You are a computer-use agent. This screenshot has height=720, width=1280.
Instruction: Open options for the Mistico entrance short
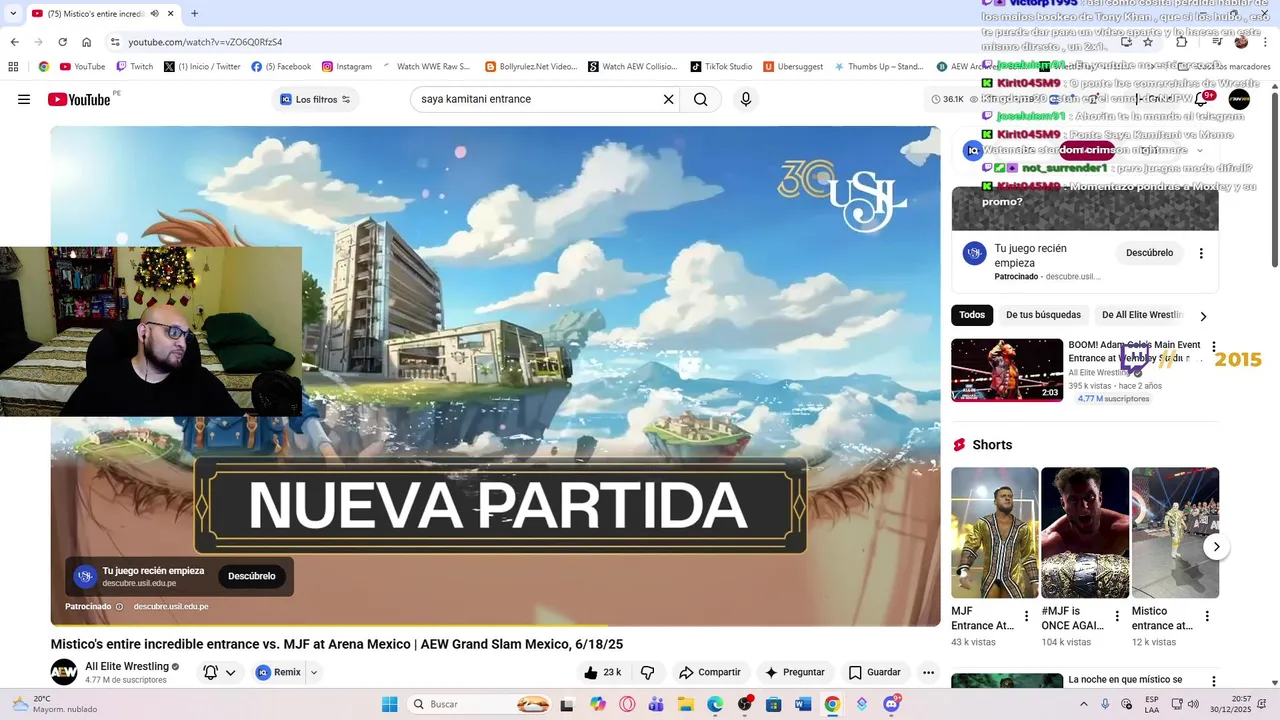pyautogui.click(x=1207, y=616)
